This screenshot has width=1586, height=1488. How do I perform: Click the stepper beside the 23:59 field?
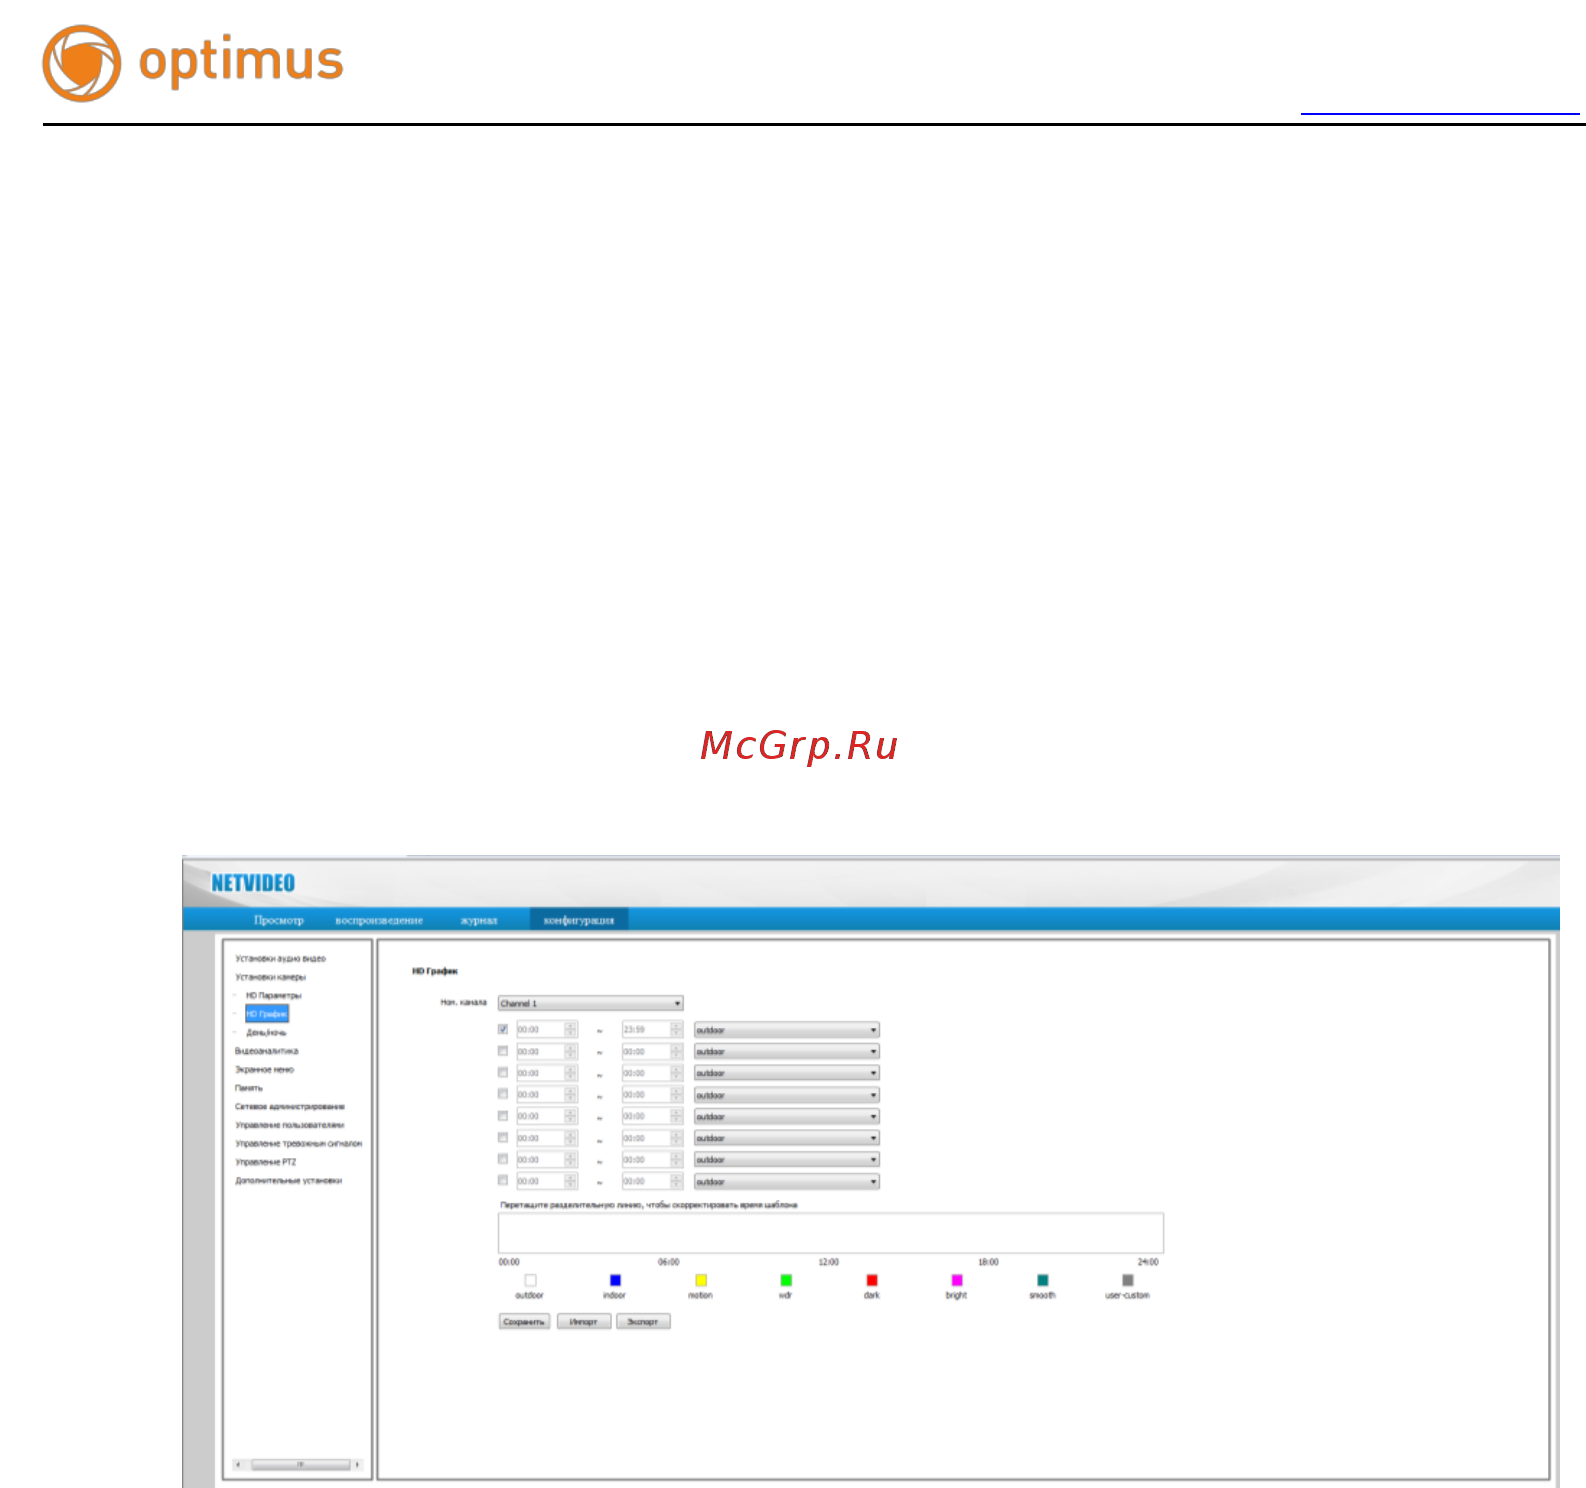(x=676, y=1029)
